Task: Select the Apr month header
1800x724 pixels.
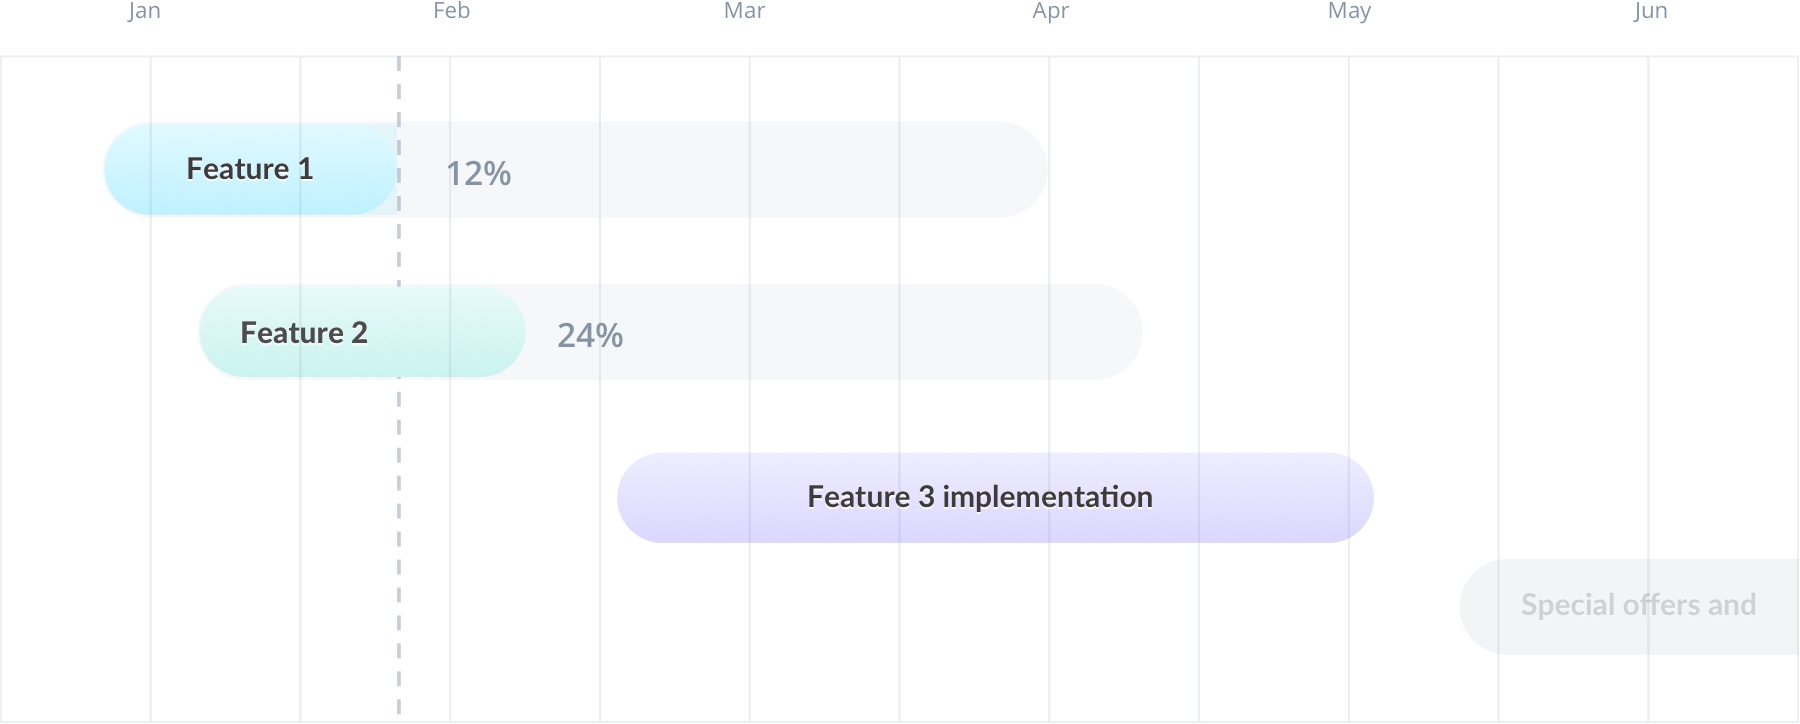Action: tap(1051, 11)
